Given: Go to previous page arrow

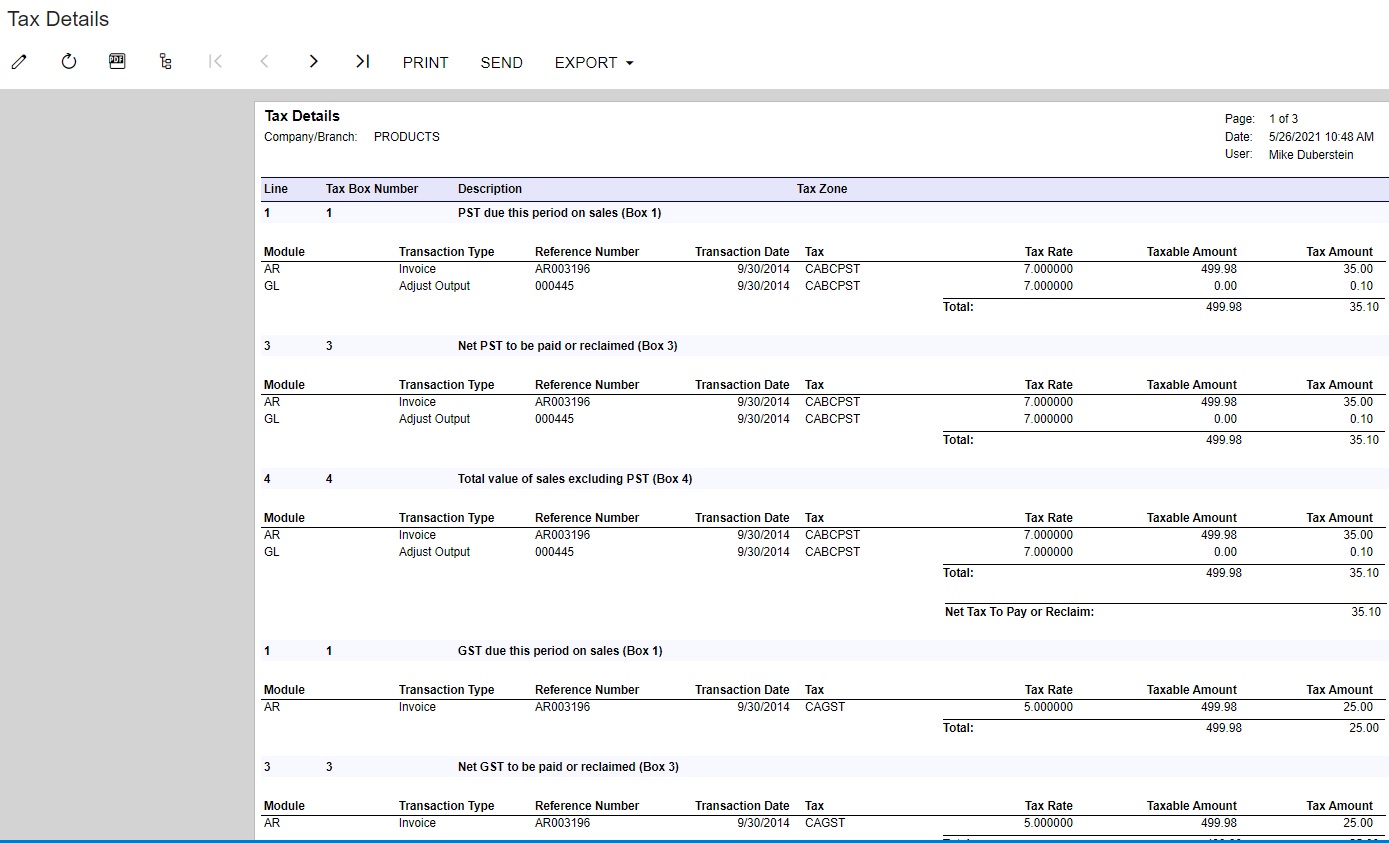Looking at the screenshot, I should (264, 62).
